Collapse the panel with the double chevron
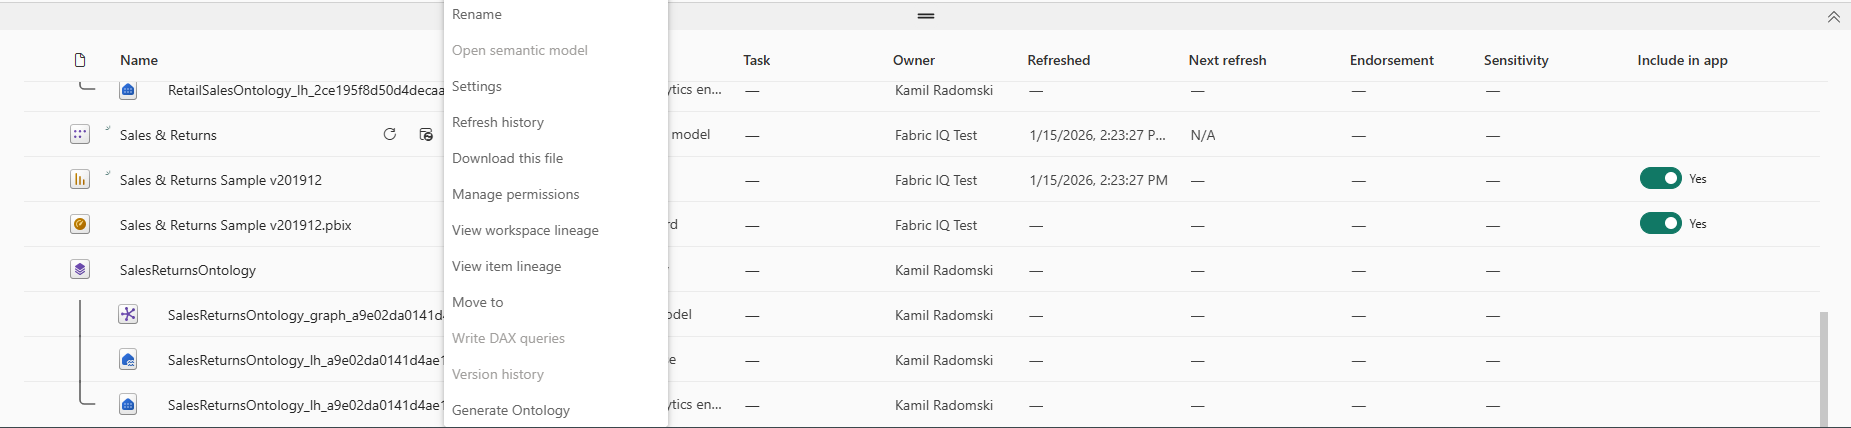This screenshot has width=1851, height=428. tap(1833, 17)
